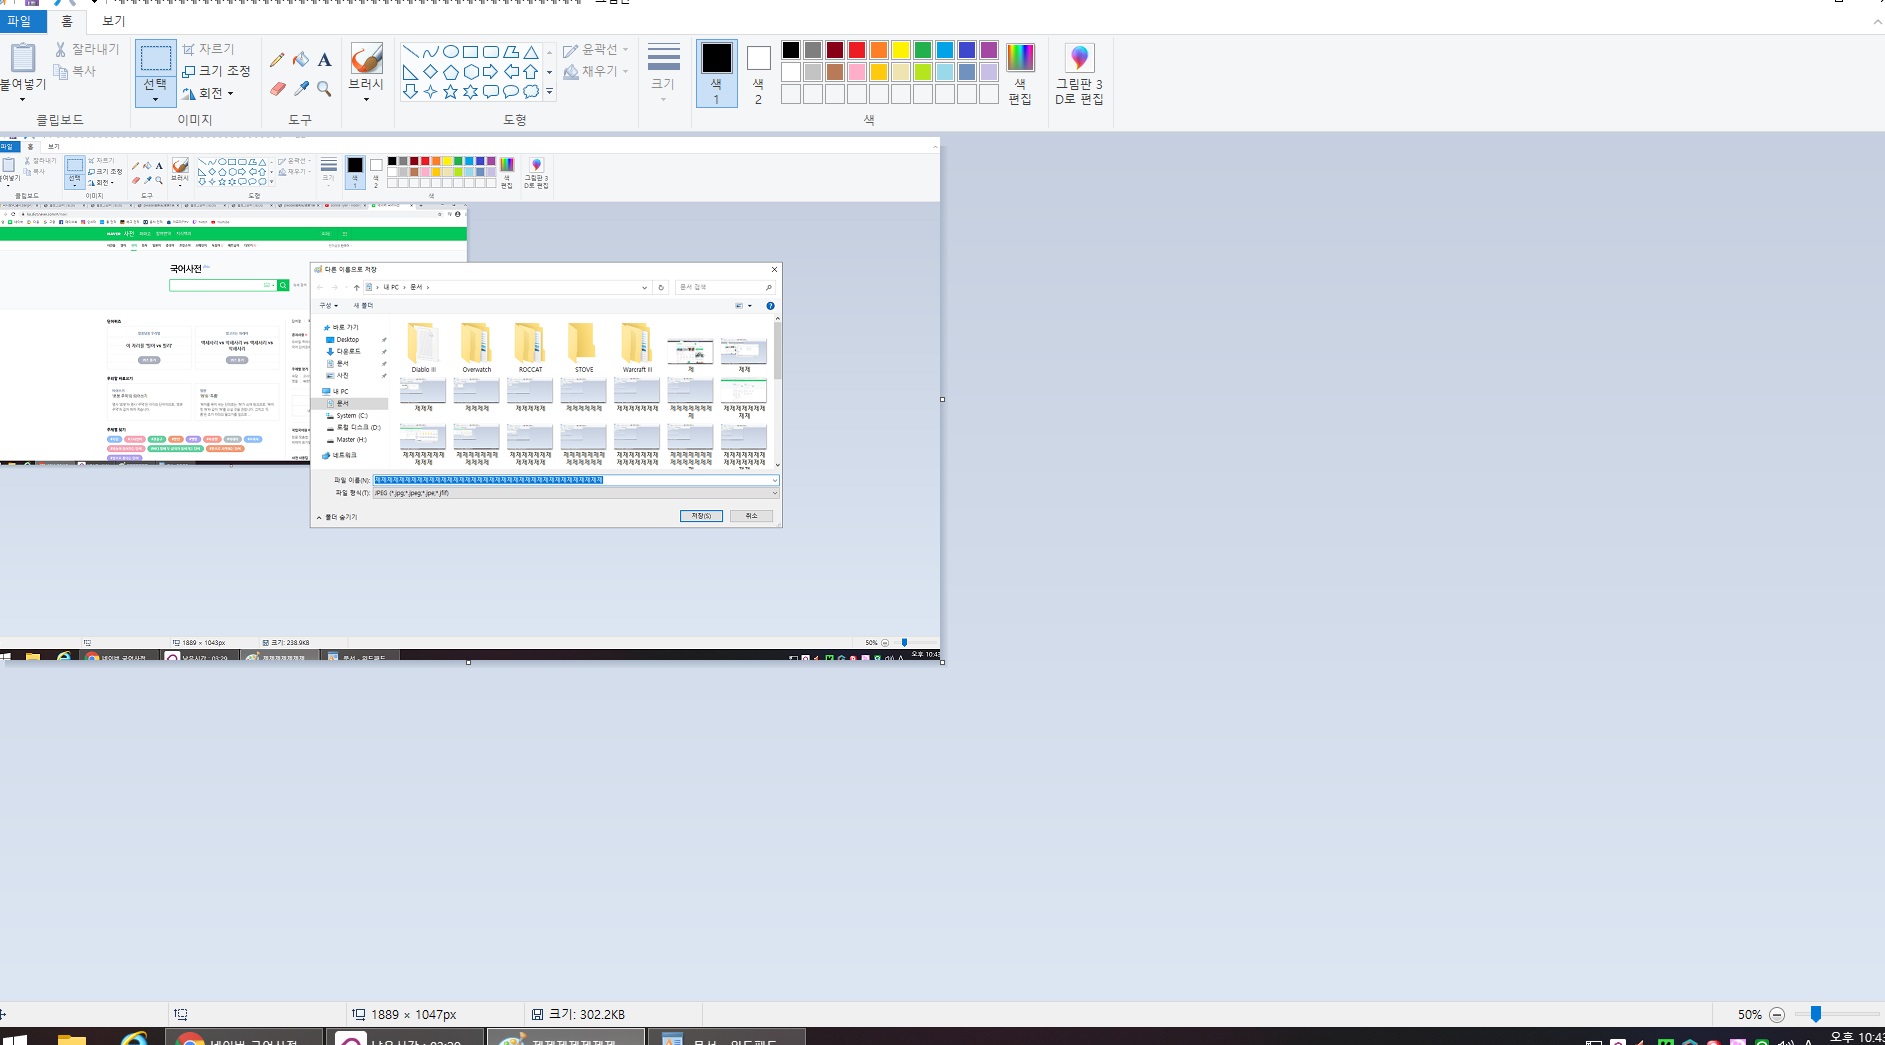This screenshot has height=1045, width=1885.
Task: Choose the Diamond shape
Action: pyautogui.click(x=431, y=72)
